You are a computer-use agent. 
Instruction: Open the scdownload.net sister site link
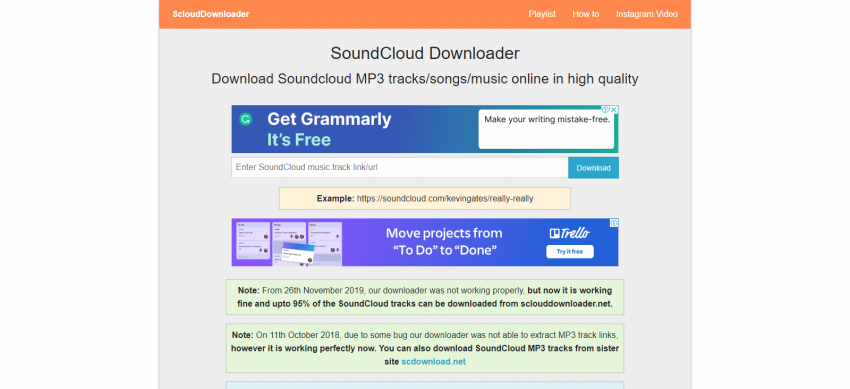(x=433, y=361)
